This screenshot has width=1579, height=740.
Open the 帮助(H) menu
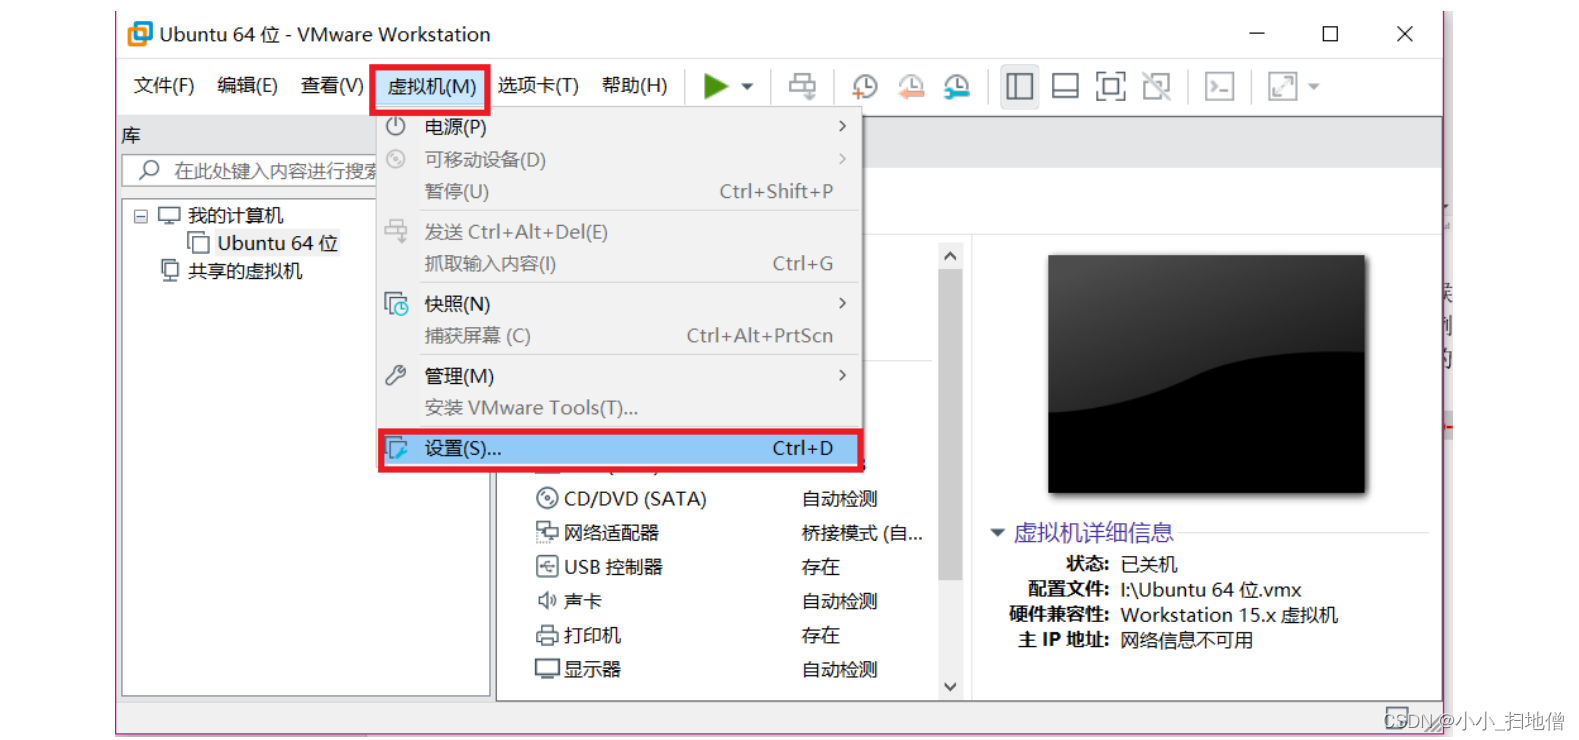[x=634, y=86]
